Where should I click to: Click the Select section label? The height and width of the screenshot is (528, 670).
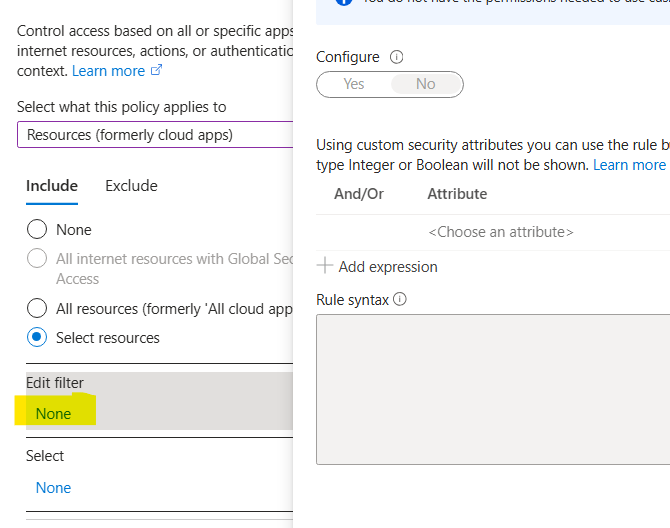45,456
